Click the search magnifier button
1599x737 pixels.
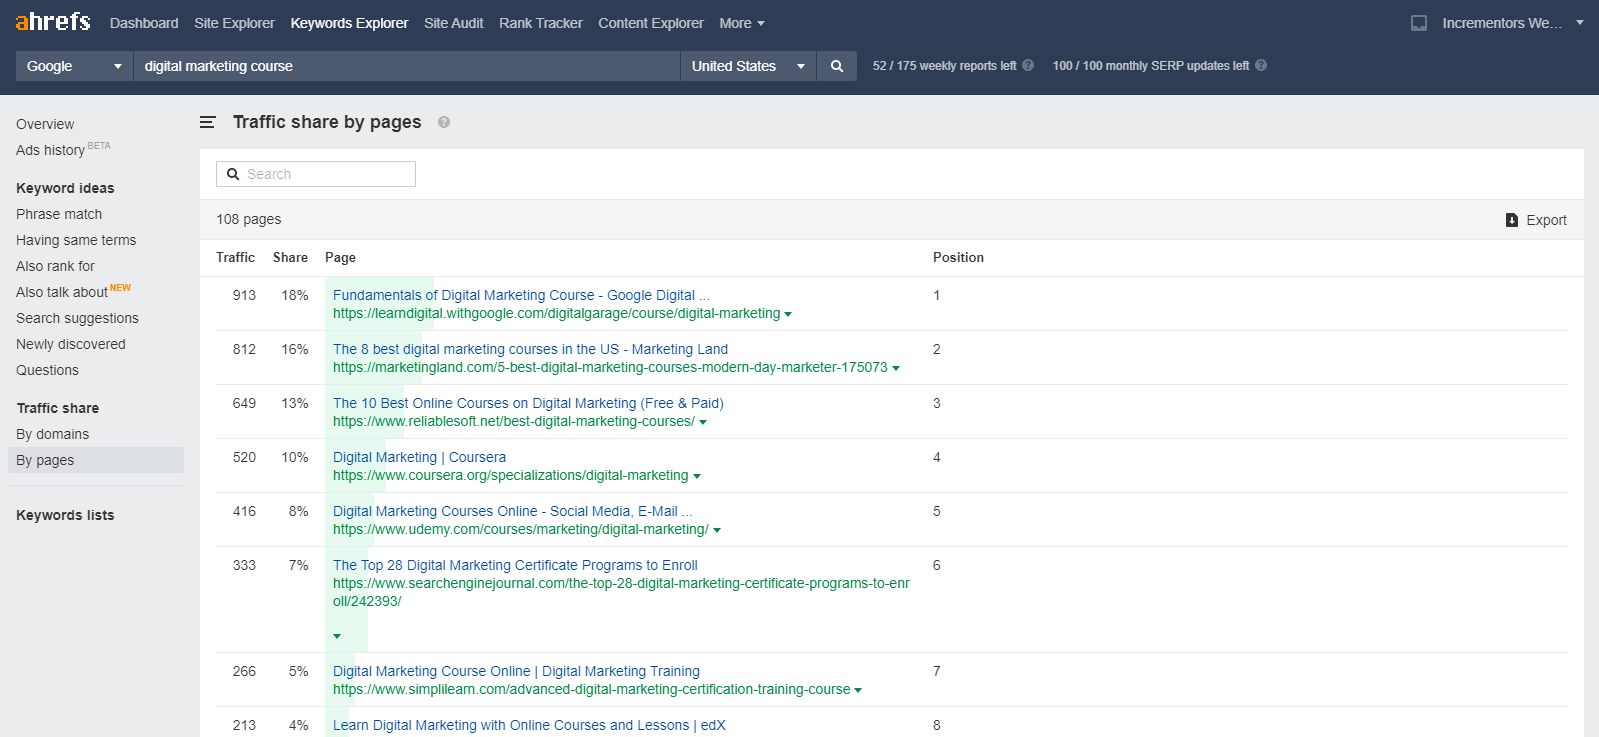(837, 66)
